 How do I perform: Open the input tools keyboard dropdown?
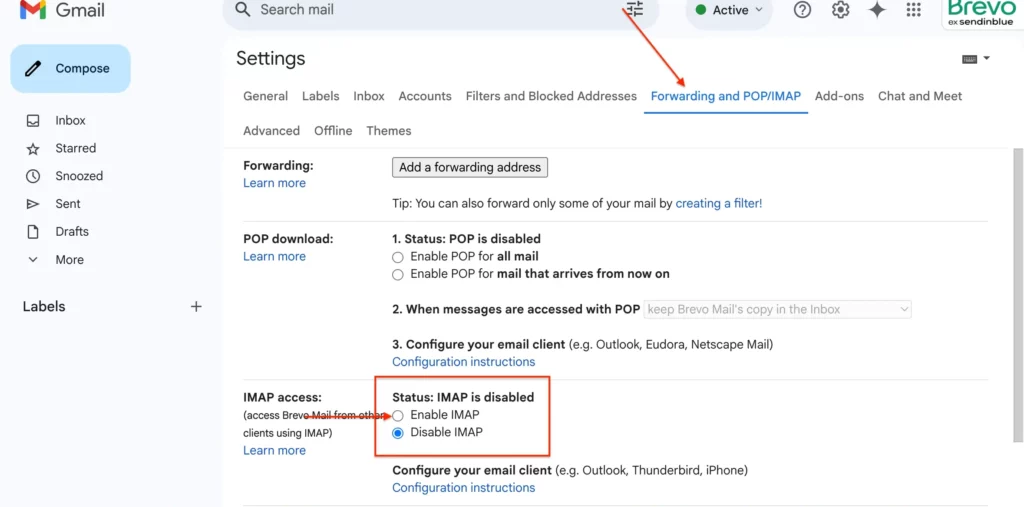coord(976,59)
